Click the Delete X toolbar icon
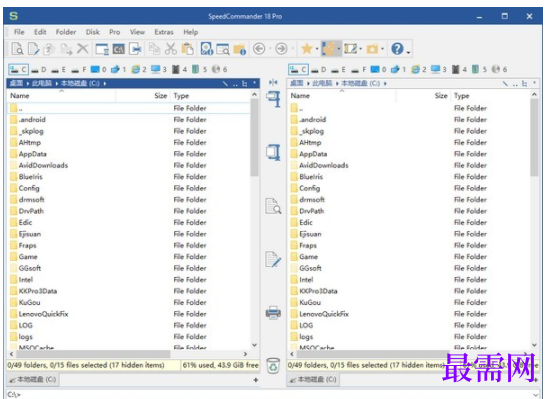This screenshot has width=554, height=399. pos(83,49)
